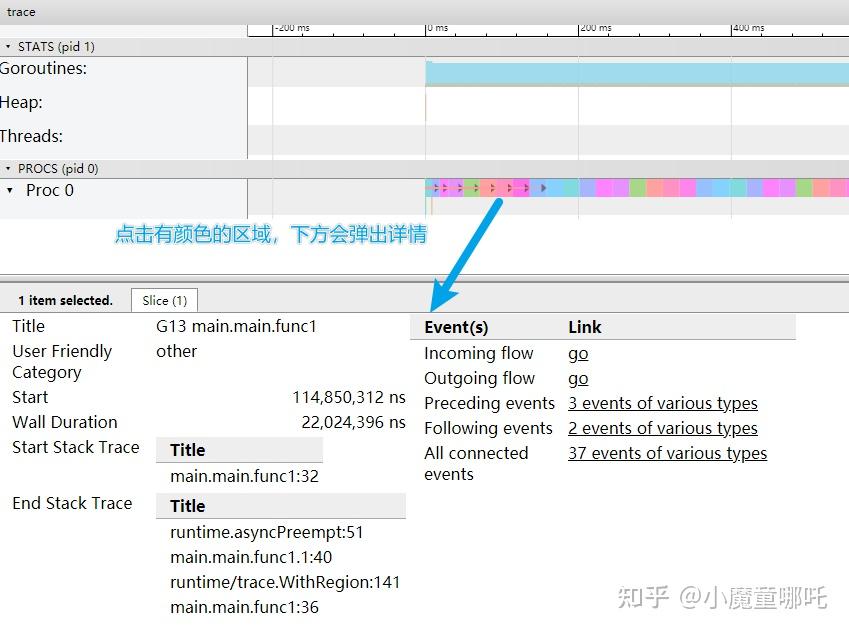This screenshot has width=849, height=632.
Task: Open the 3 preceding events link
Action: pyautogui.click(x=662, y=403)
